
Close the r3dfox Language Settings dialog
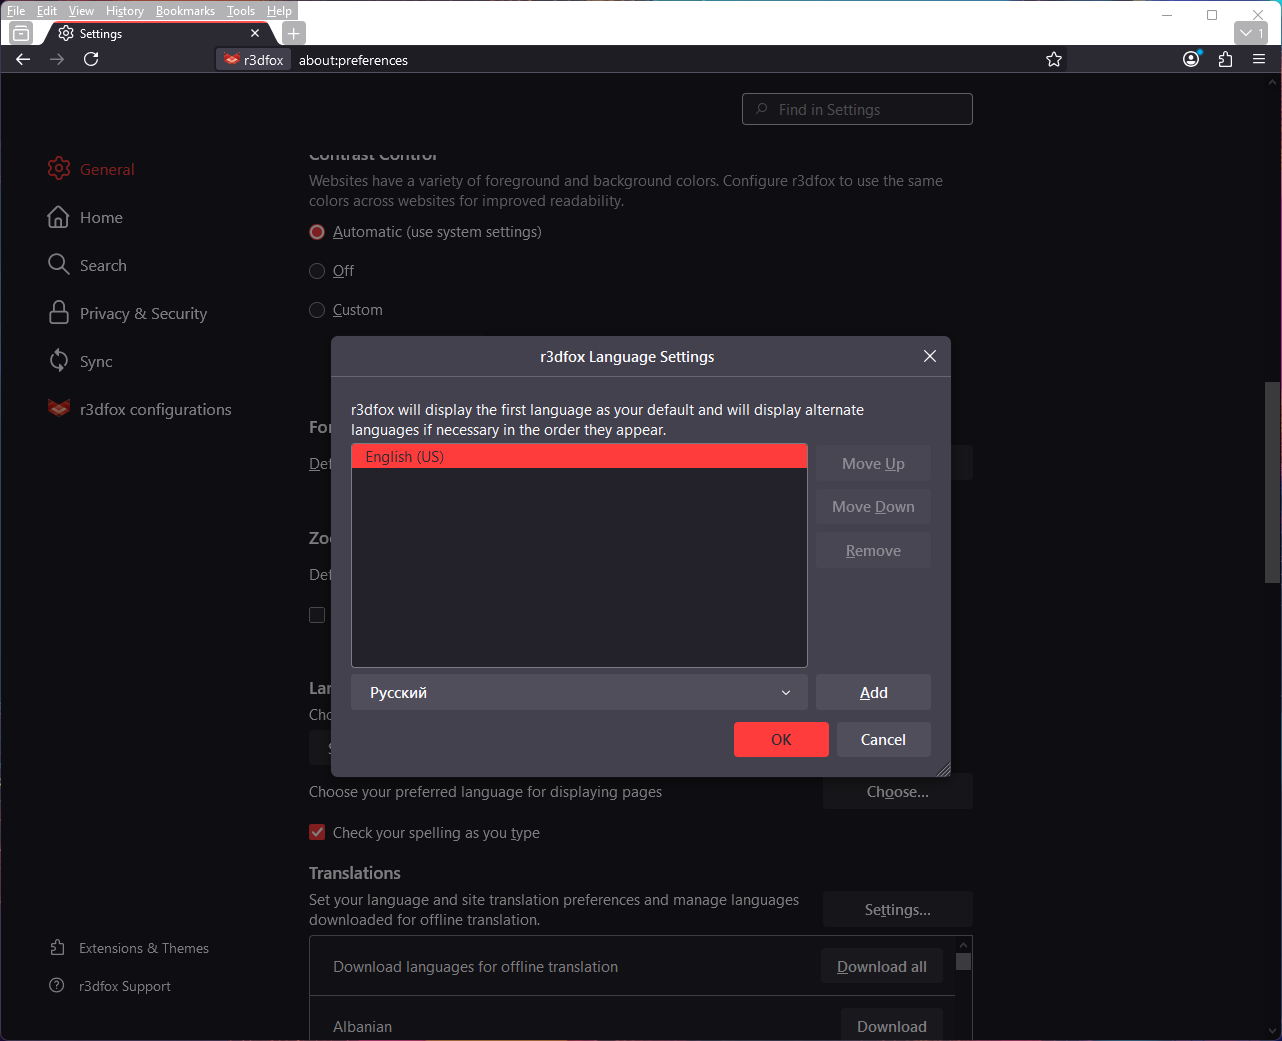(x=930, y=356)
